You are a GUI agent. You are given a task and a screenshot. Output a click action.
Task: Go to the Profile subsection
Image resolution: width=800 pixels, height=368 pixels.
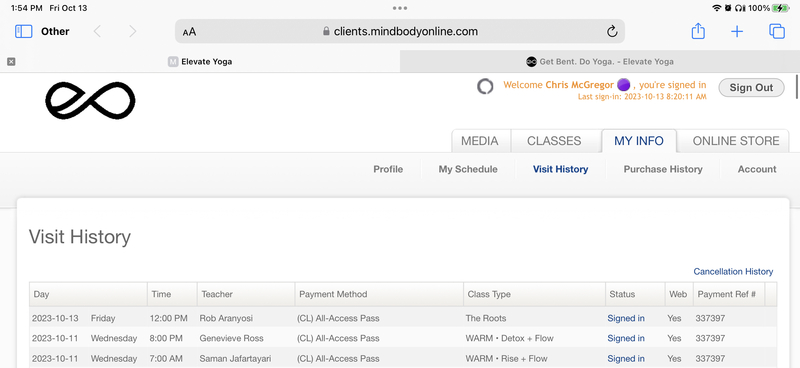tap(388, 169)
